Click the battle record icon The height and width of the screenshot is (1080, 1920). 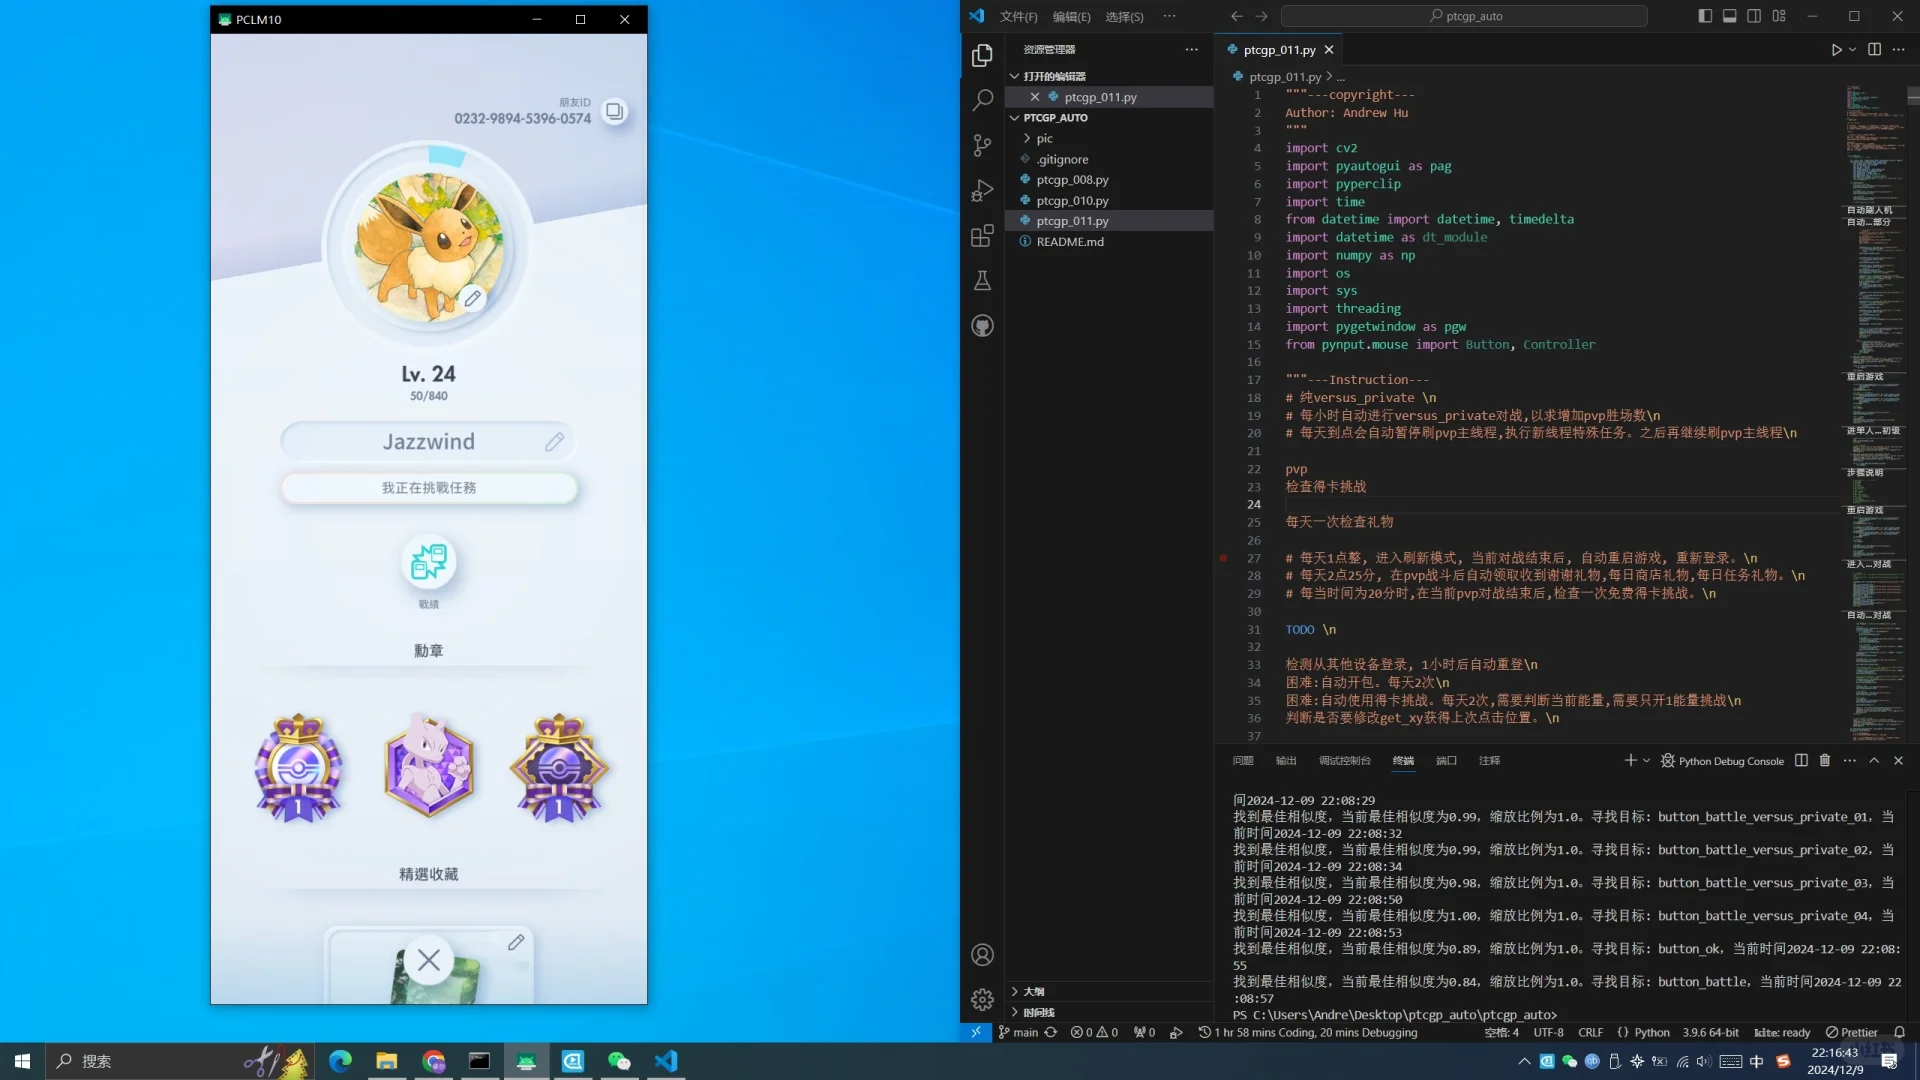point(429,563)
